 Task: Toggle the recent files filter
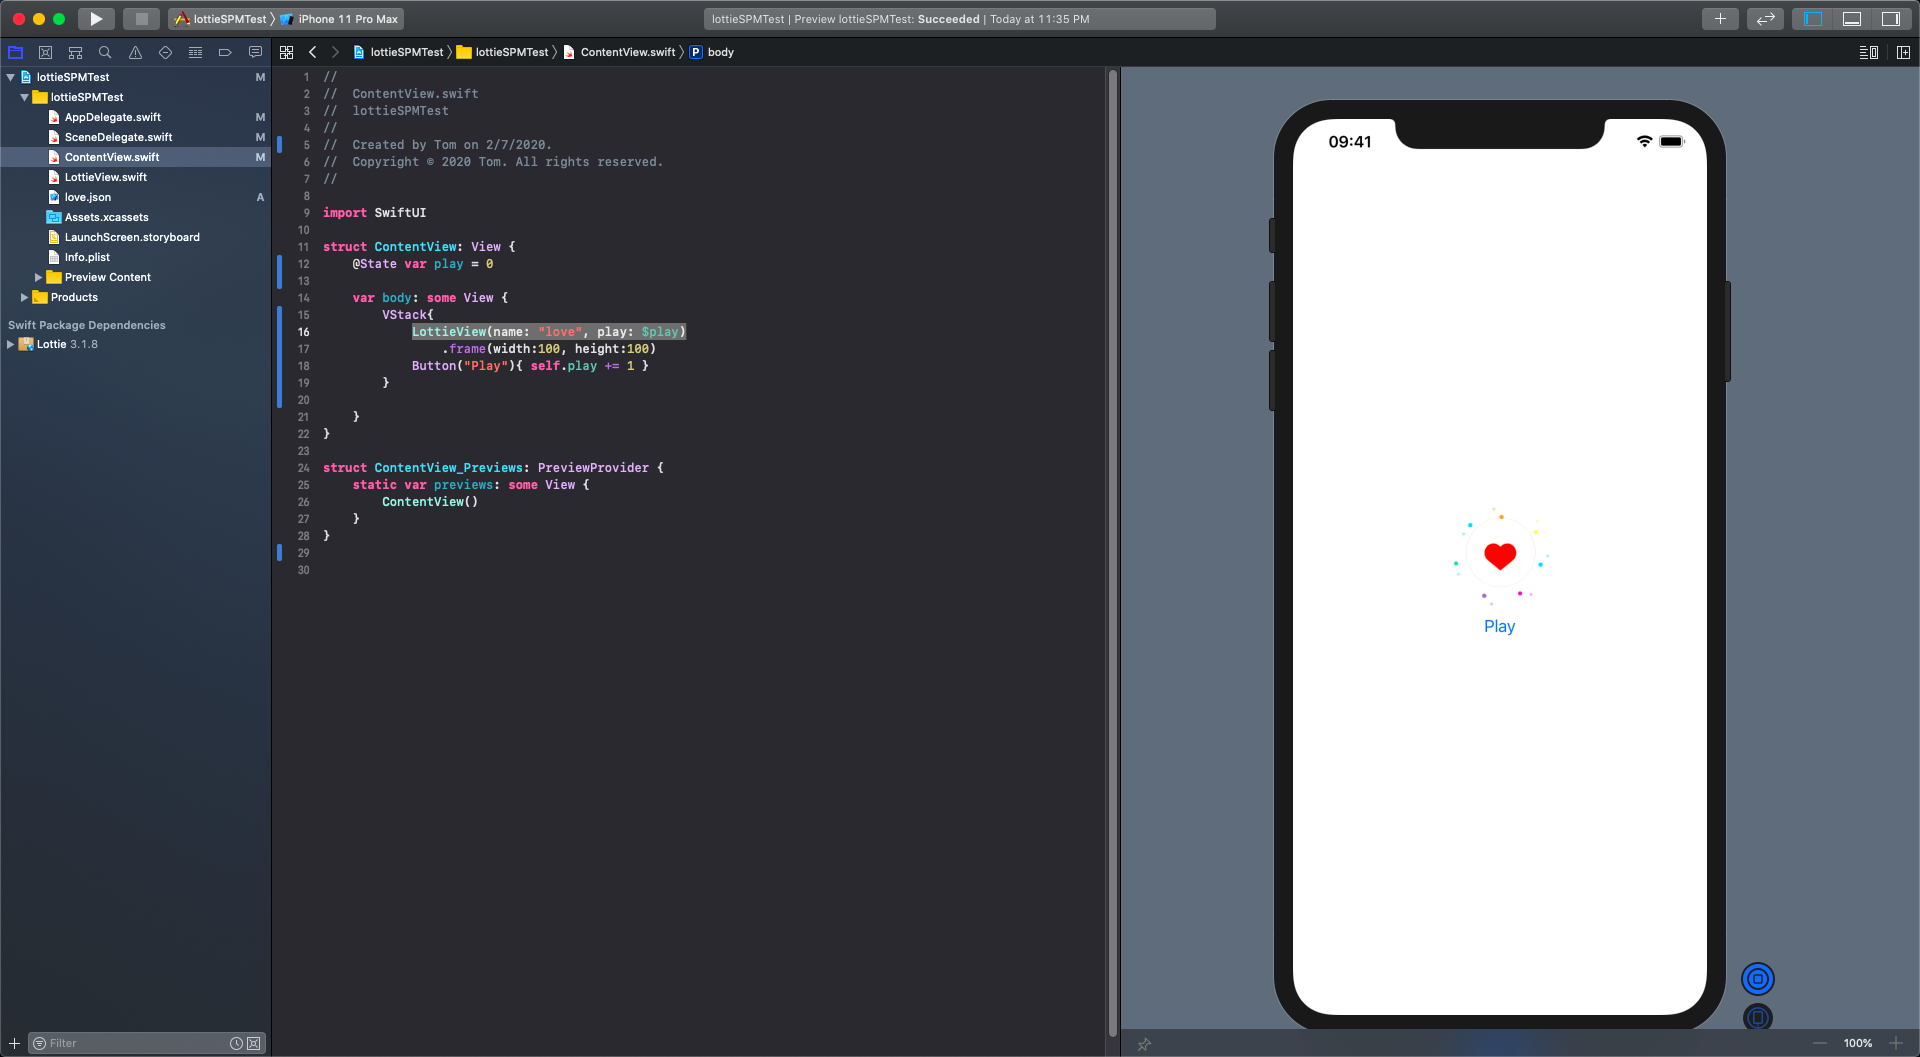click(236, 1043)
